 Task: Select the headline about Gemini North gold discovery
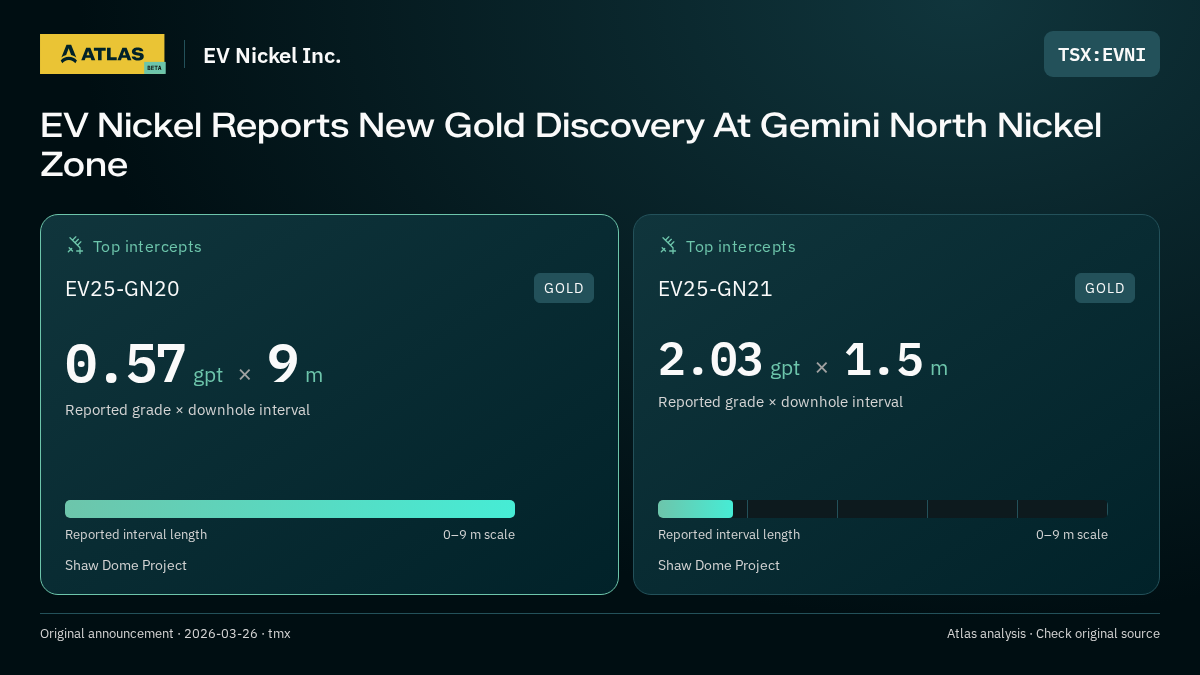pos(571,145)
